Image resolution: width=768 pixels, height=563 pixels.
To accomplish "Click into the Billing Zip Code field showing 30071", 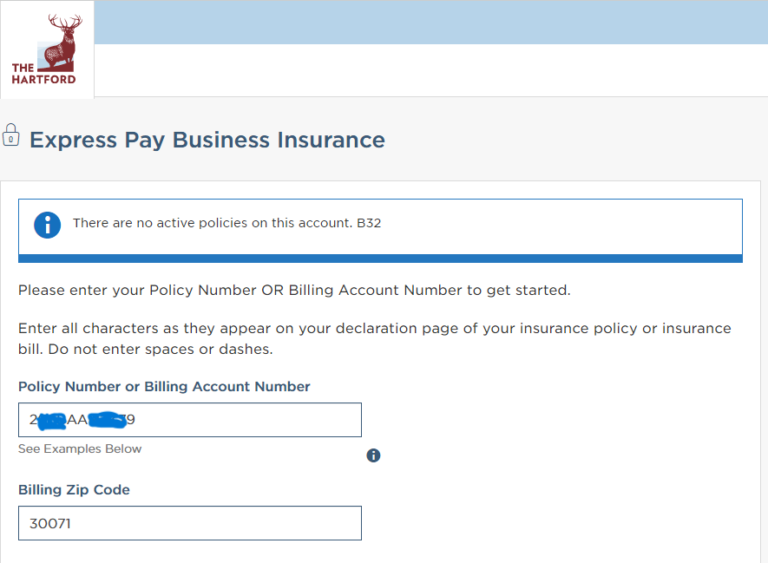I will [x=189, y=523].
